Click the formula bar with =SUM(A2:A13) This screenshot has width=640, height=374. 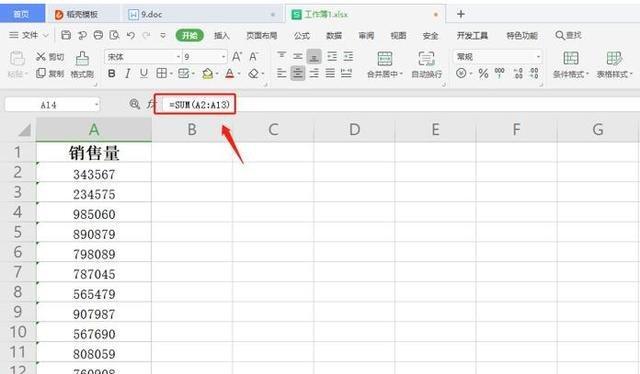pyautogui.click(x=400, y=105)
